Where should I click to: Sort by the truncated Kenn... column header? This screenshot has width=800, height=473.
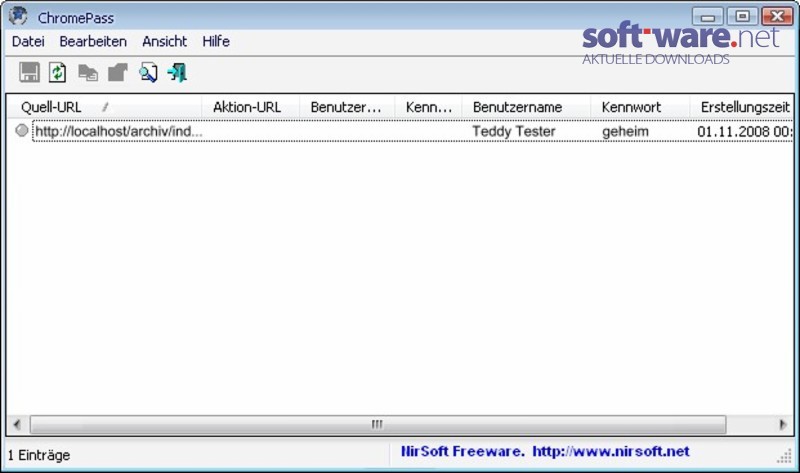(x=428, y=107)
